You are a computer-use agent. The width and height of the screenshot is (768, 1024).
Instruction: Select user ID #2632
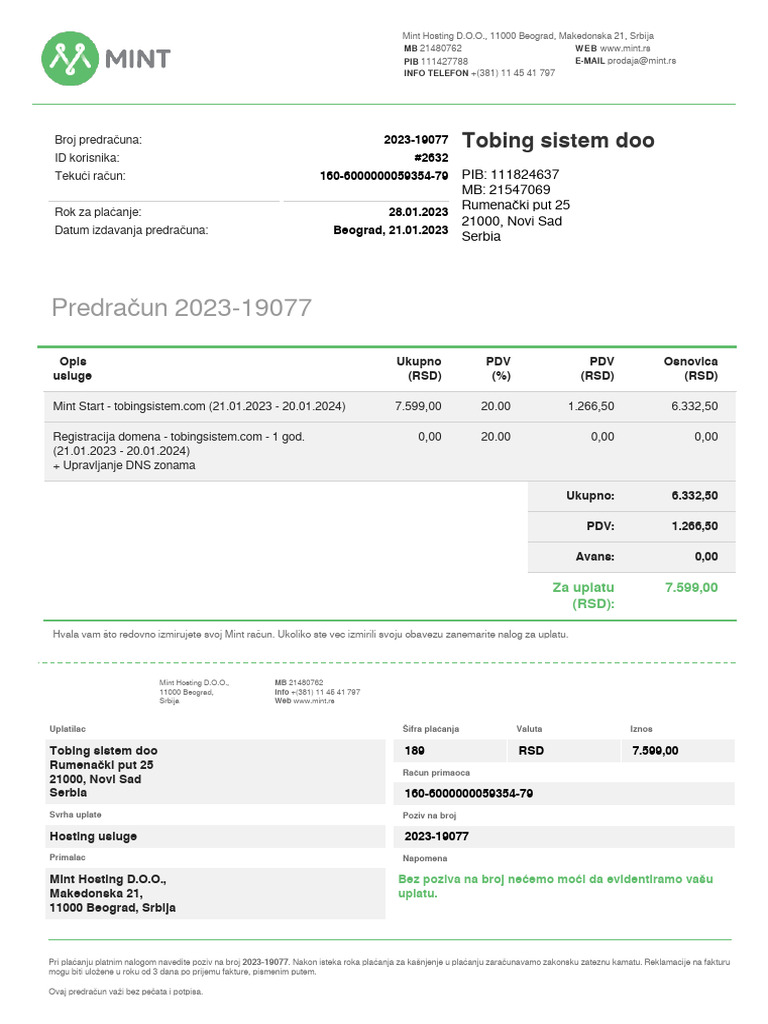(431, 157)
